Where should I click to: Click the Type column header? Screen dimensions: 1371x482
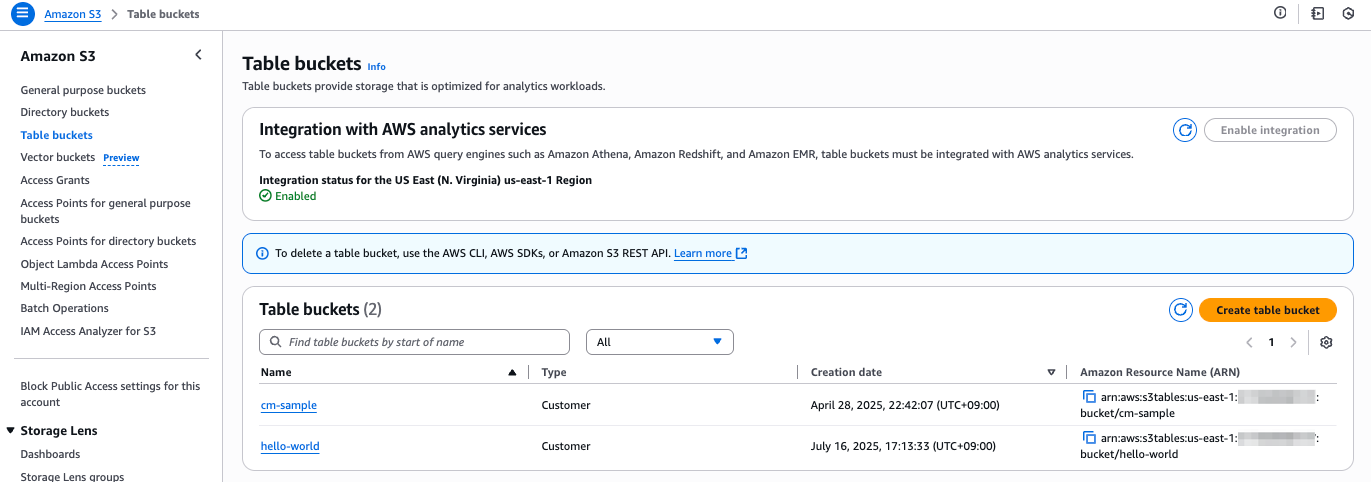click(x=554, y=372)
